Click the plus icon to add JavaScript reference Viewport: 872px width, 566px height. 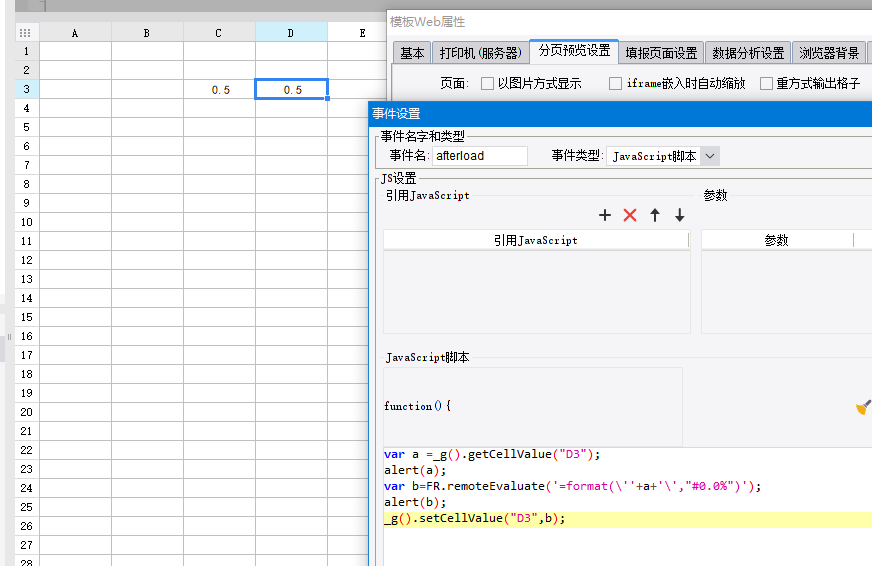click(x=604, y=215)
